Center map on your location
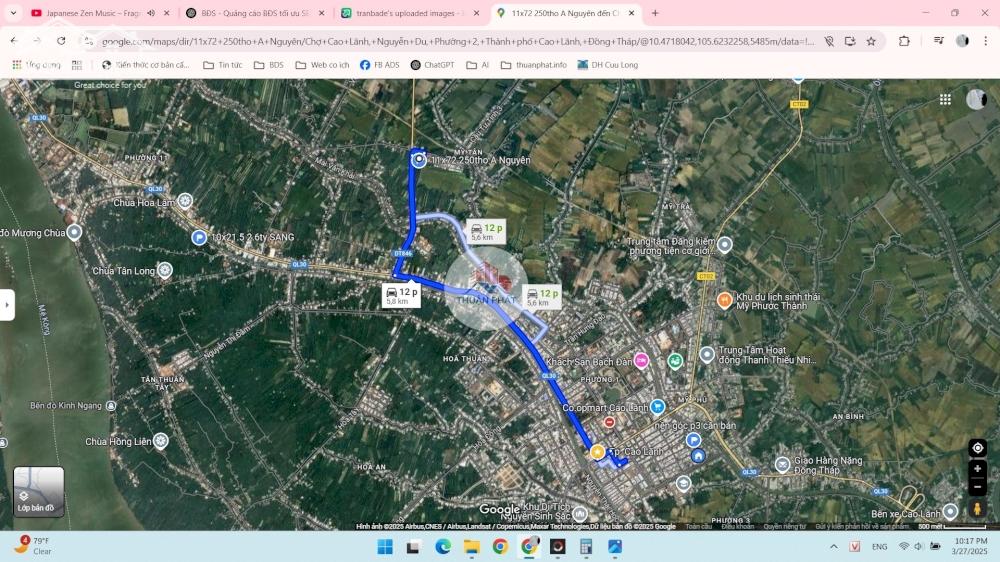1000x562 pixels. click(x=977, y=448)
